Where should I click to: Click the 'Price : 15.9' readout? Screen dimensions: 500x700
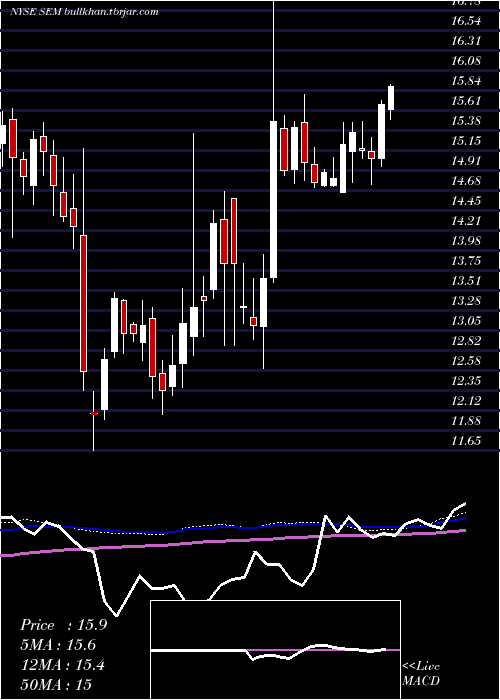(63, 625)
